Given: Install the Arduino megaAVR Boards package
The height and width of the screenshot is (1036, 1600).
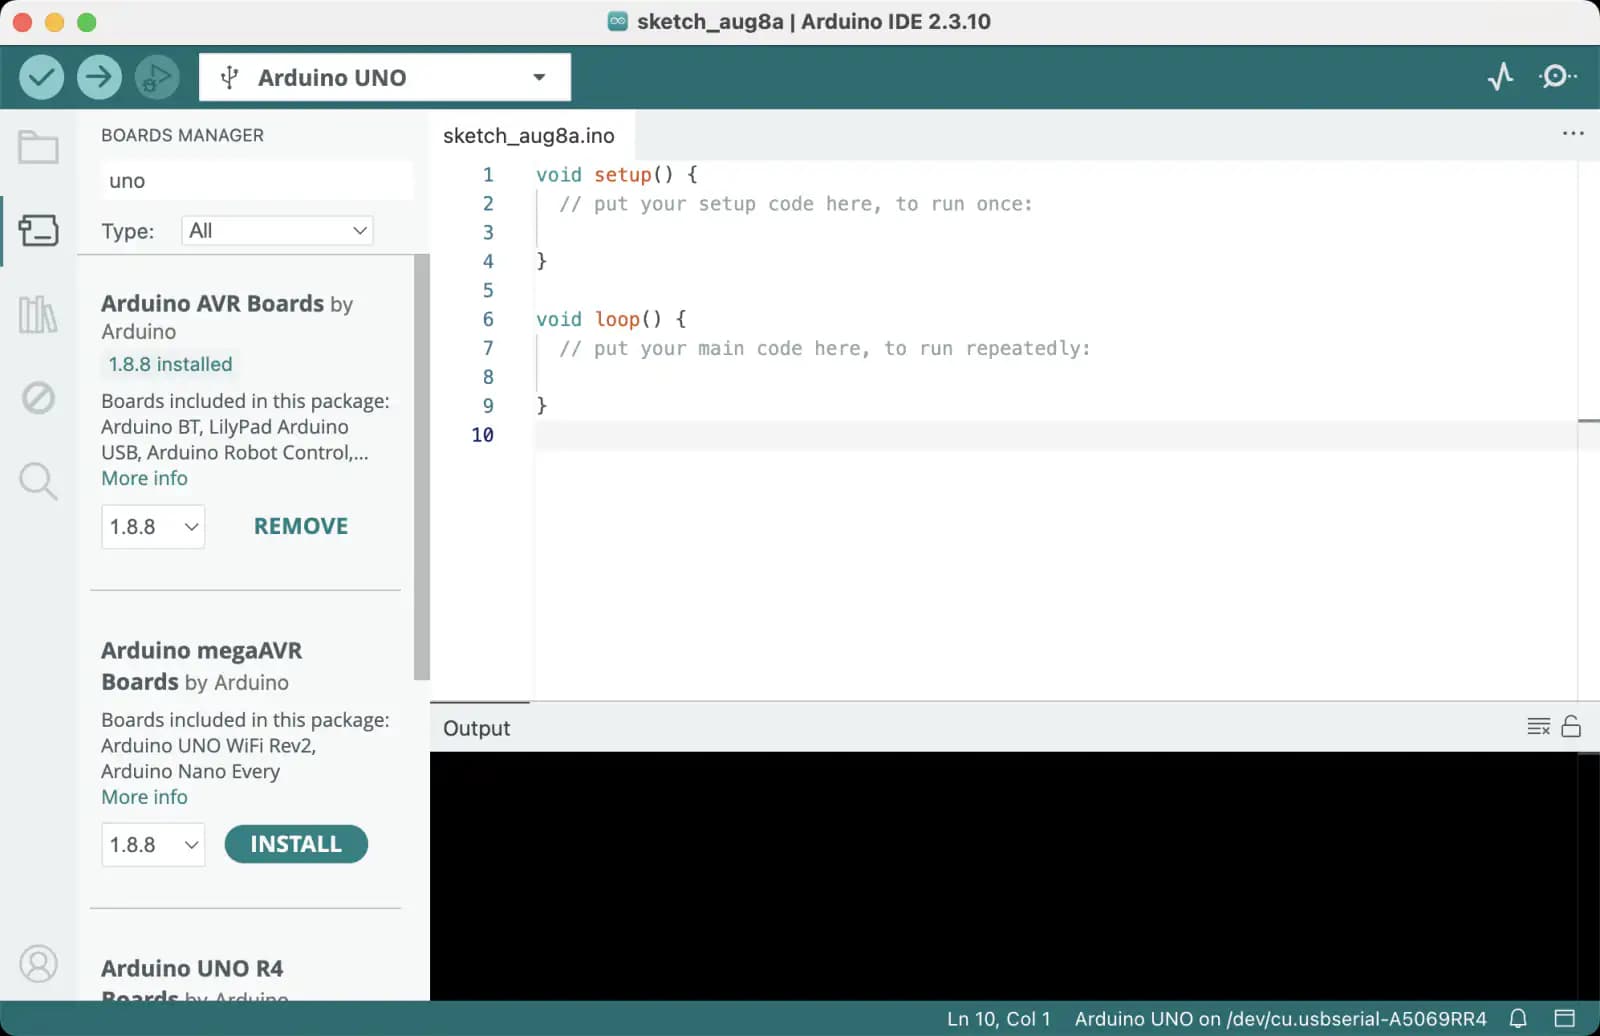Looking at the screenshot, I should coord(296,844).
